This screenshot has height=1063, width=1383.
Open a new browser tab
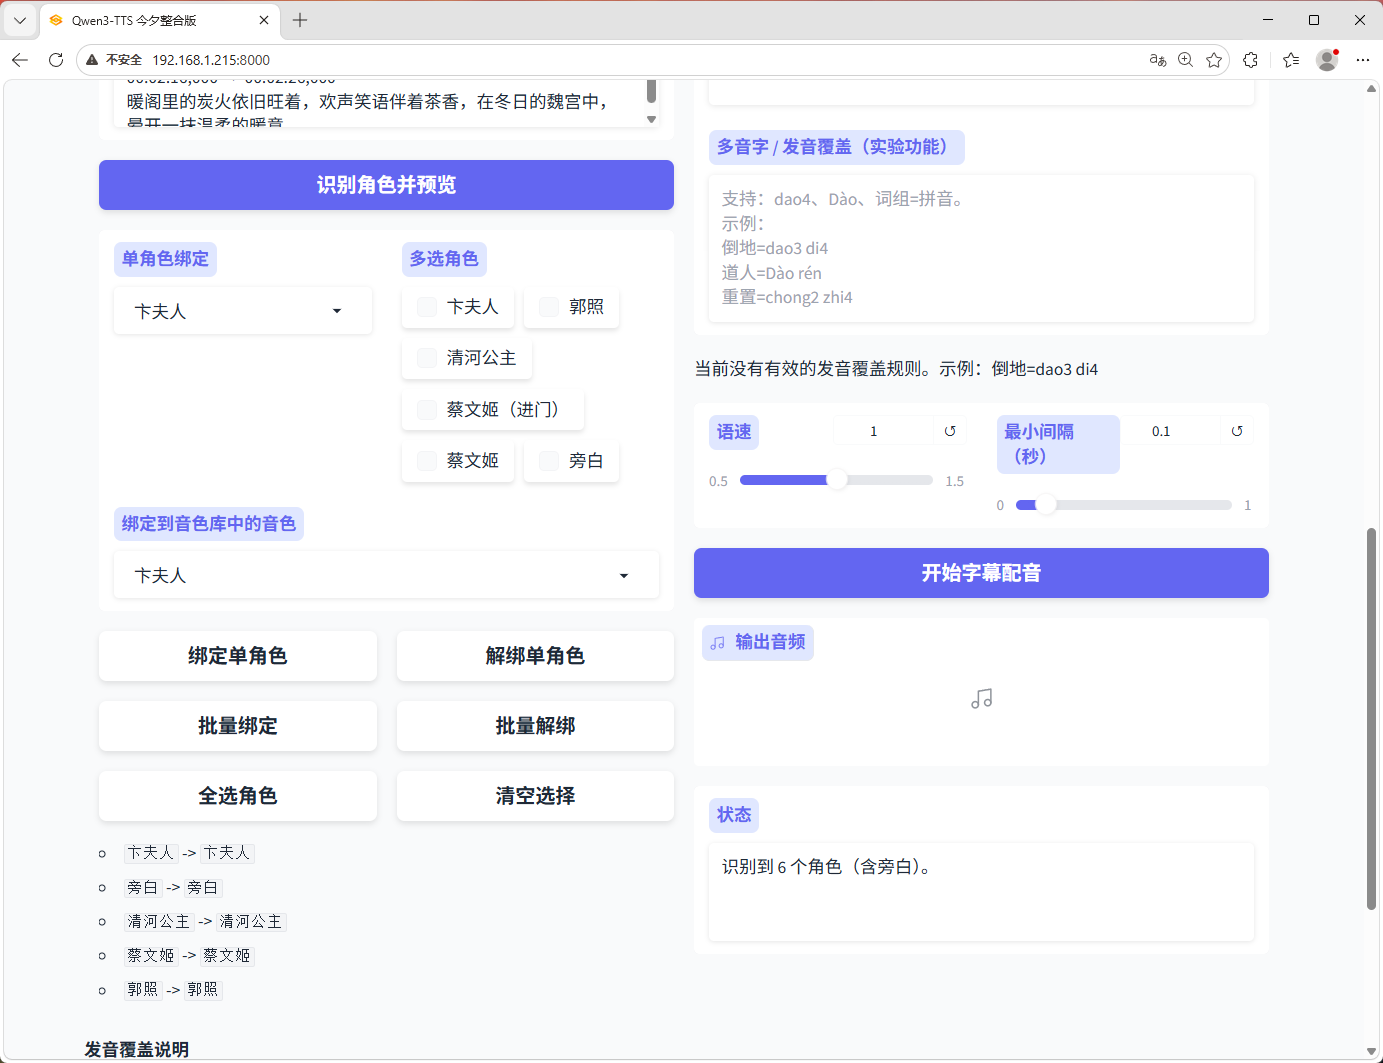pyautogui.click(x=300, y=20)
